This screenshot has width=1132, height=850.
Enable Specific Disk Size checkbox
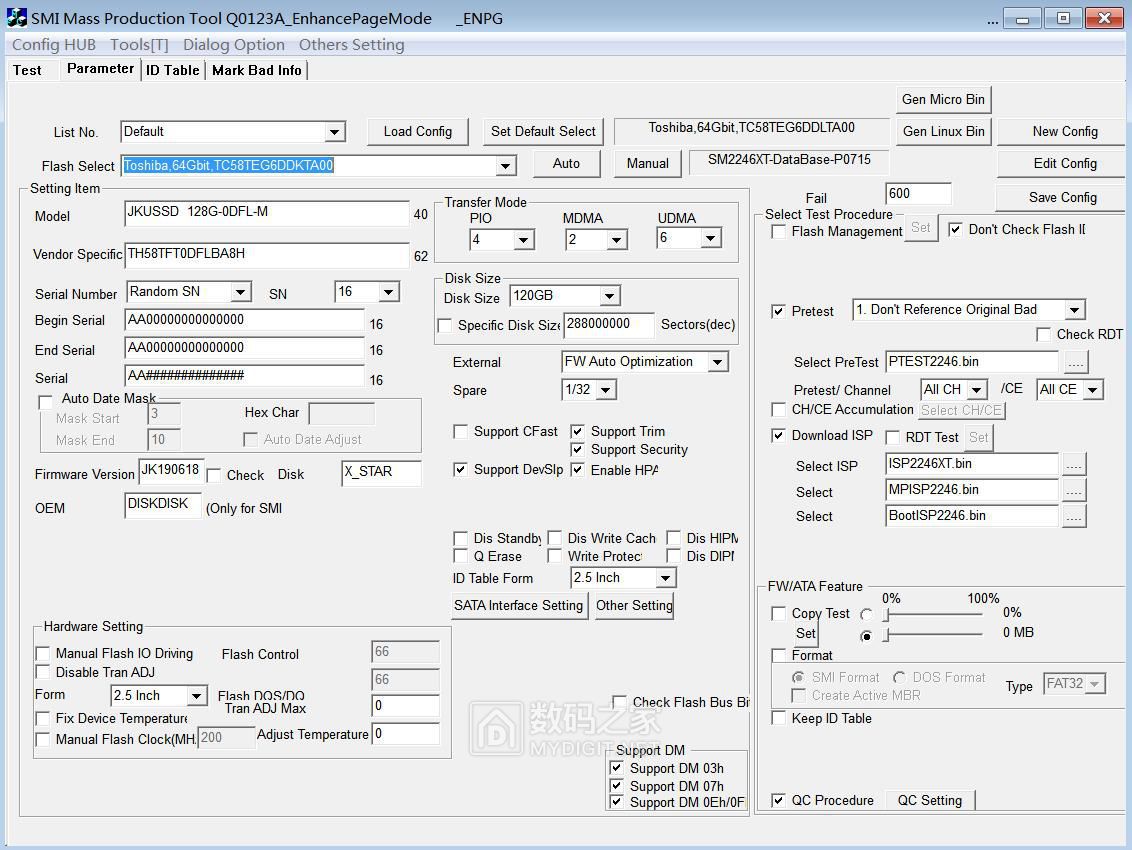(445, 326)
